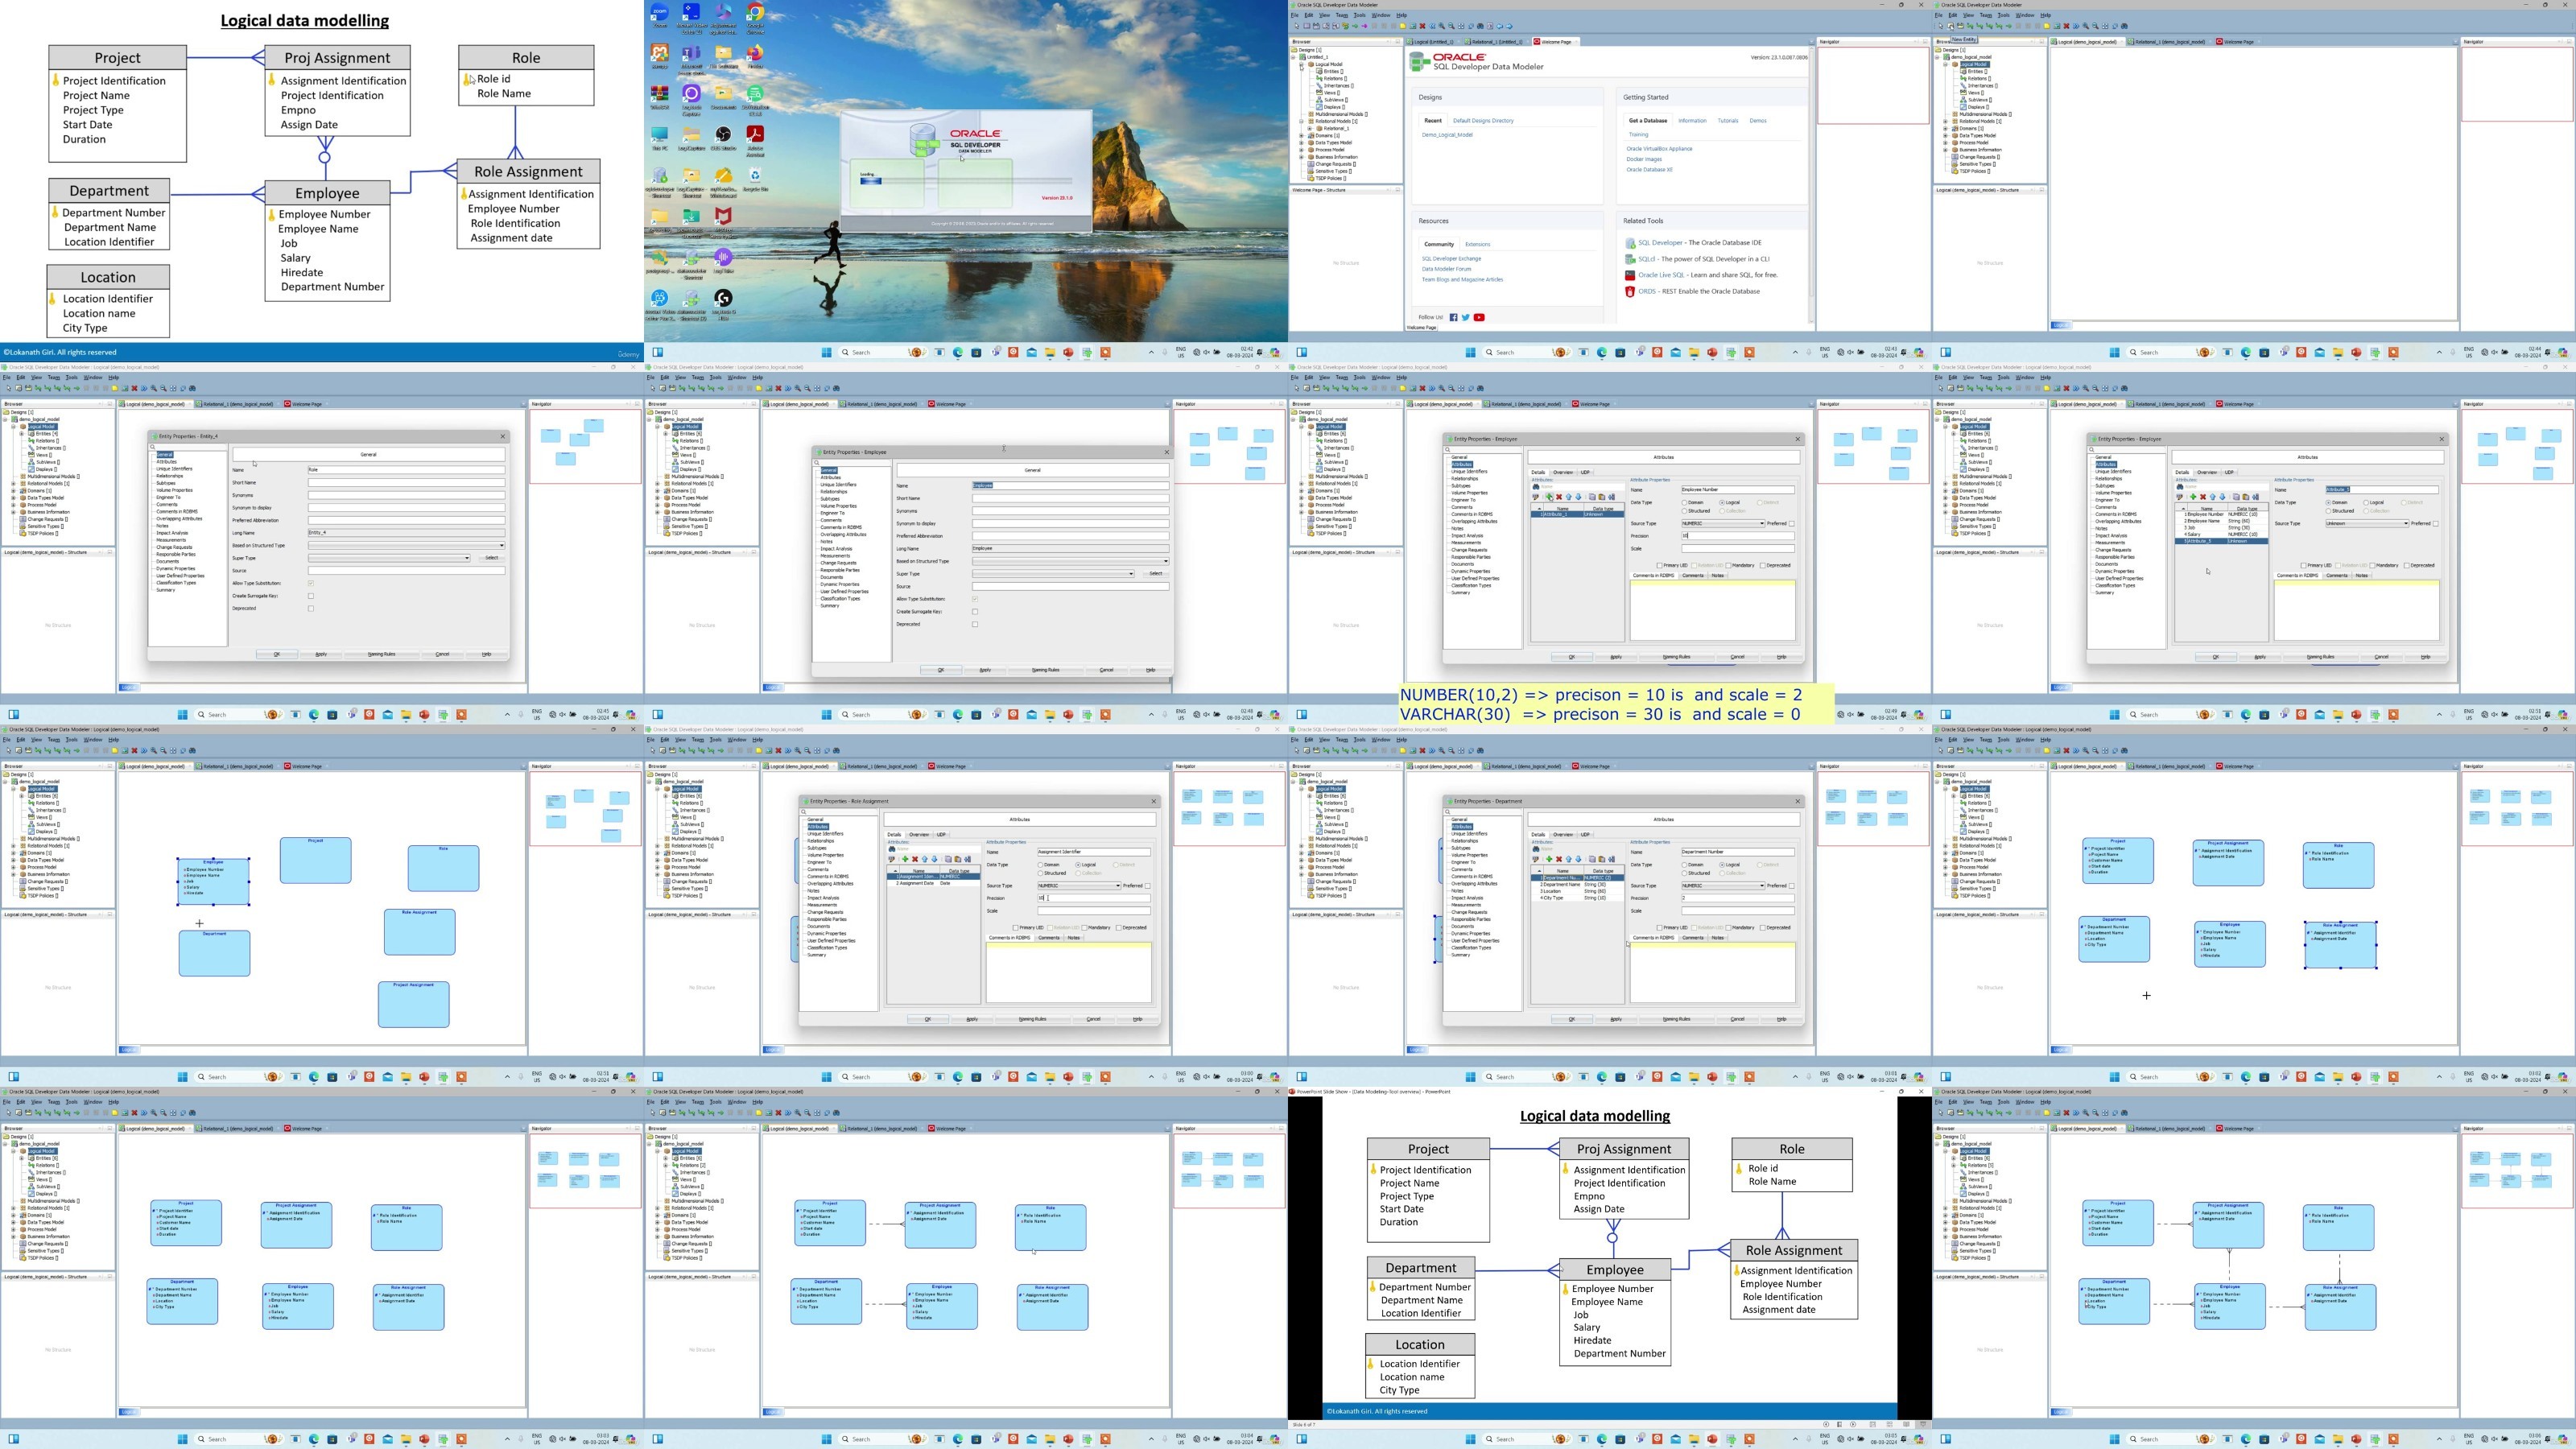The image size is (2576, 1449).
Task: Check Primary UID in the Department dialog
Action: pyautogui.click(x=1660, y=927)
